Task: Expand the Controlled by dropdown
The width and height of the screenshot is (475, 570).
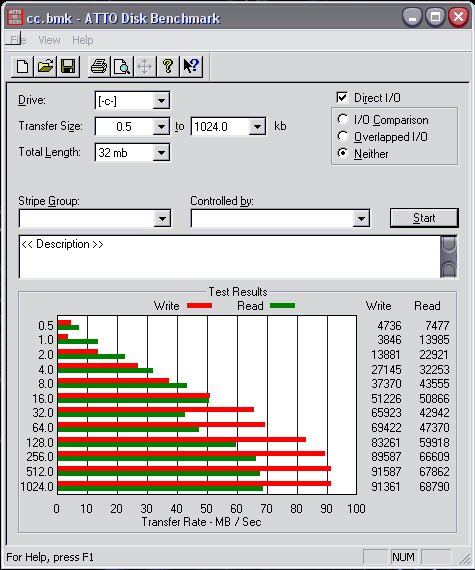Action: 361,218
